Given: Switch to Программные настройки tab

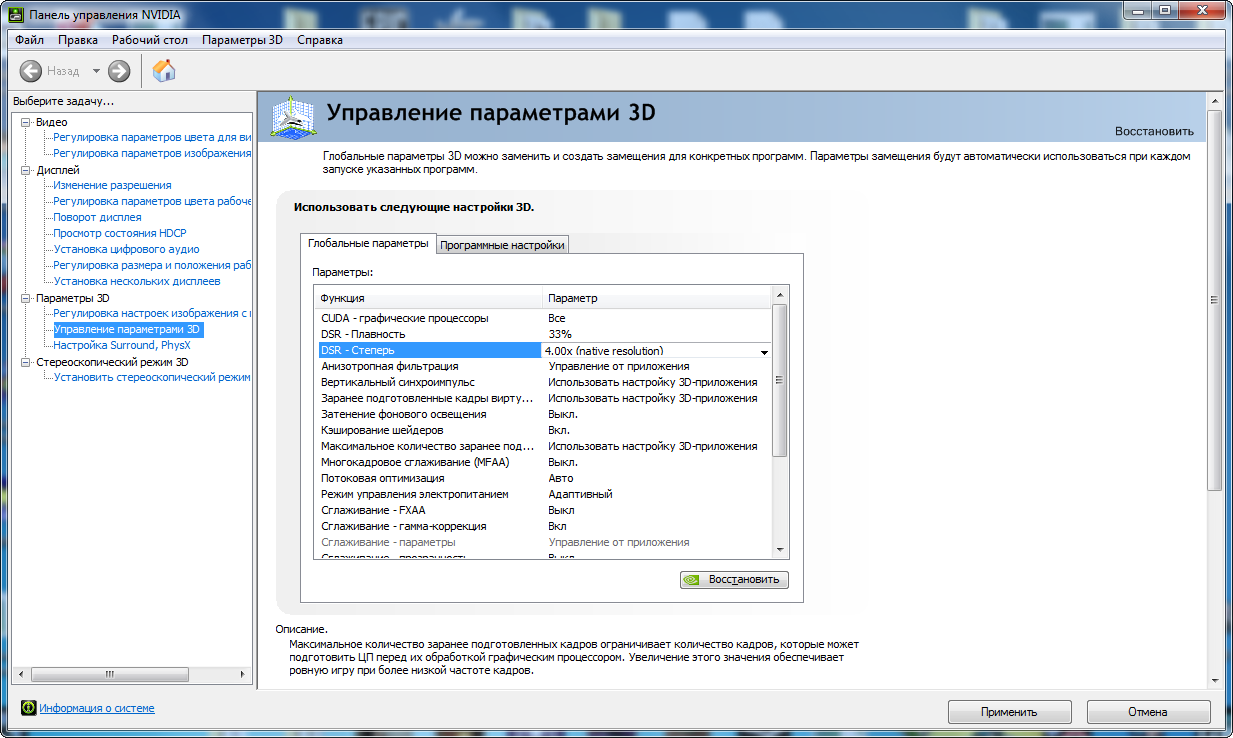Looking at the screenshot, I should point(503,245).
